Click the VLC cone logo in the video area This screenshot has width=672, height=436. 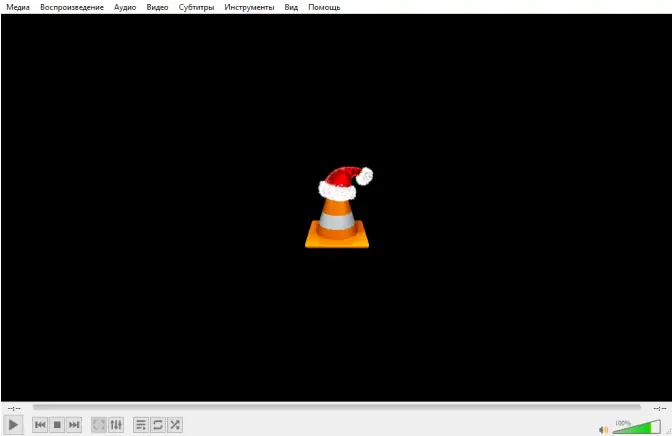[x=339, y=207]
